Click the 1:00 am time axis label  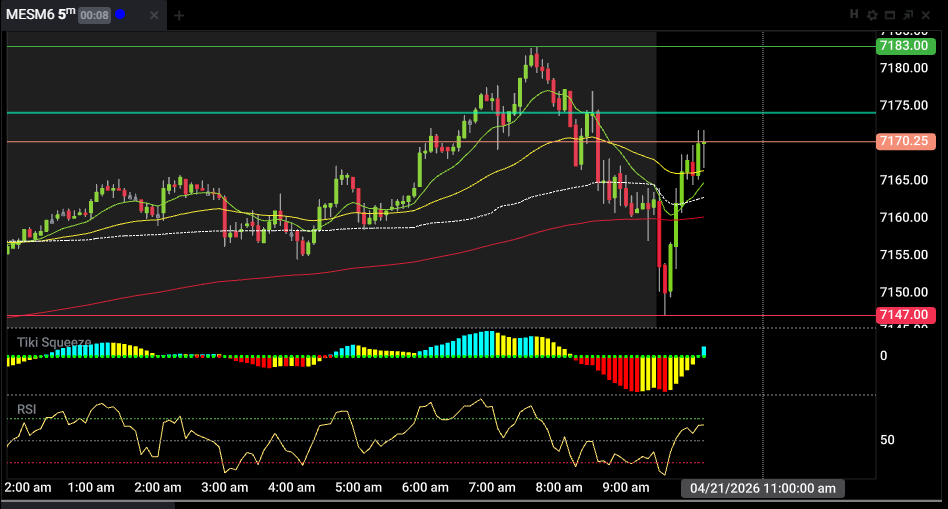pos(91,487)
